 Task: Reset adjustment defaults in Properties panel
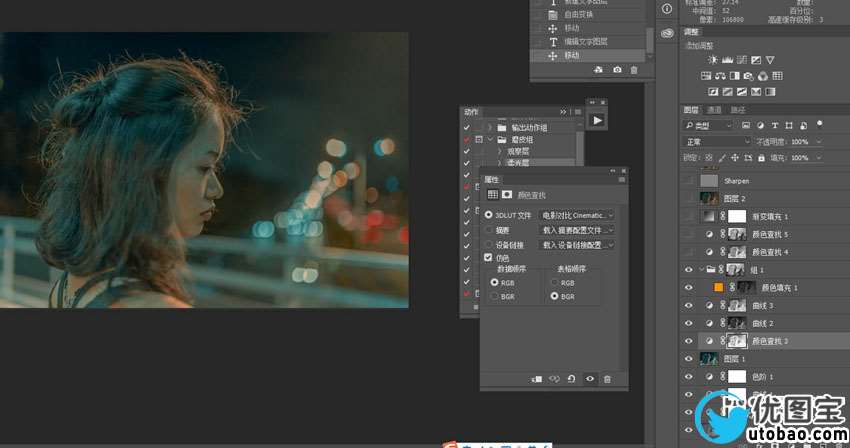[x=571, y=379]
